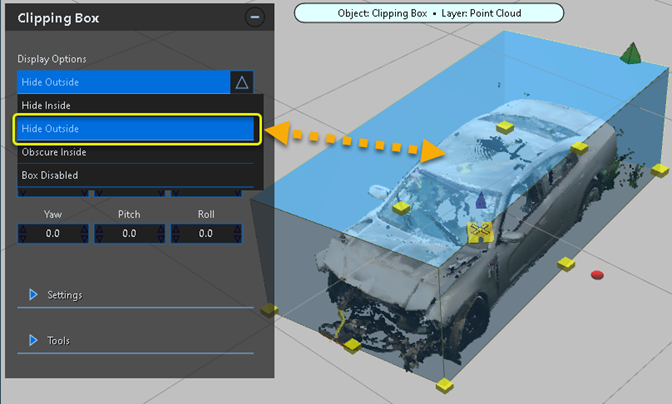Click the Object: Clipping Box status label
Viewport: 672px width, 404px height.
pyautogui.click(x=429, y=13)
